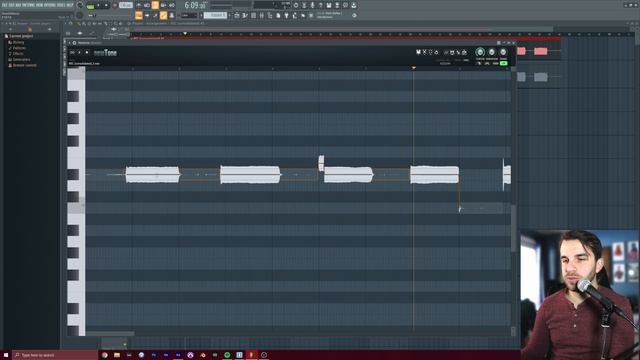Image resolution: width=640 pixels, height=360 pixels.
Task: Click the NewTone stop button
Action: [x=87, y=52]
